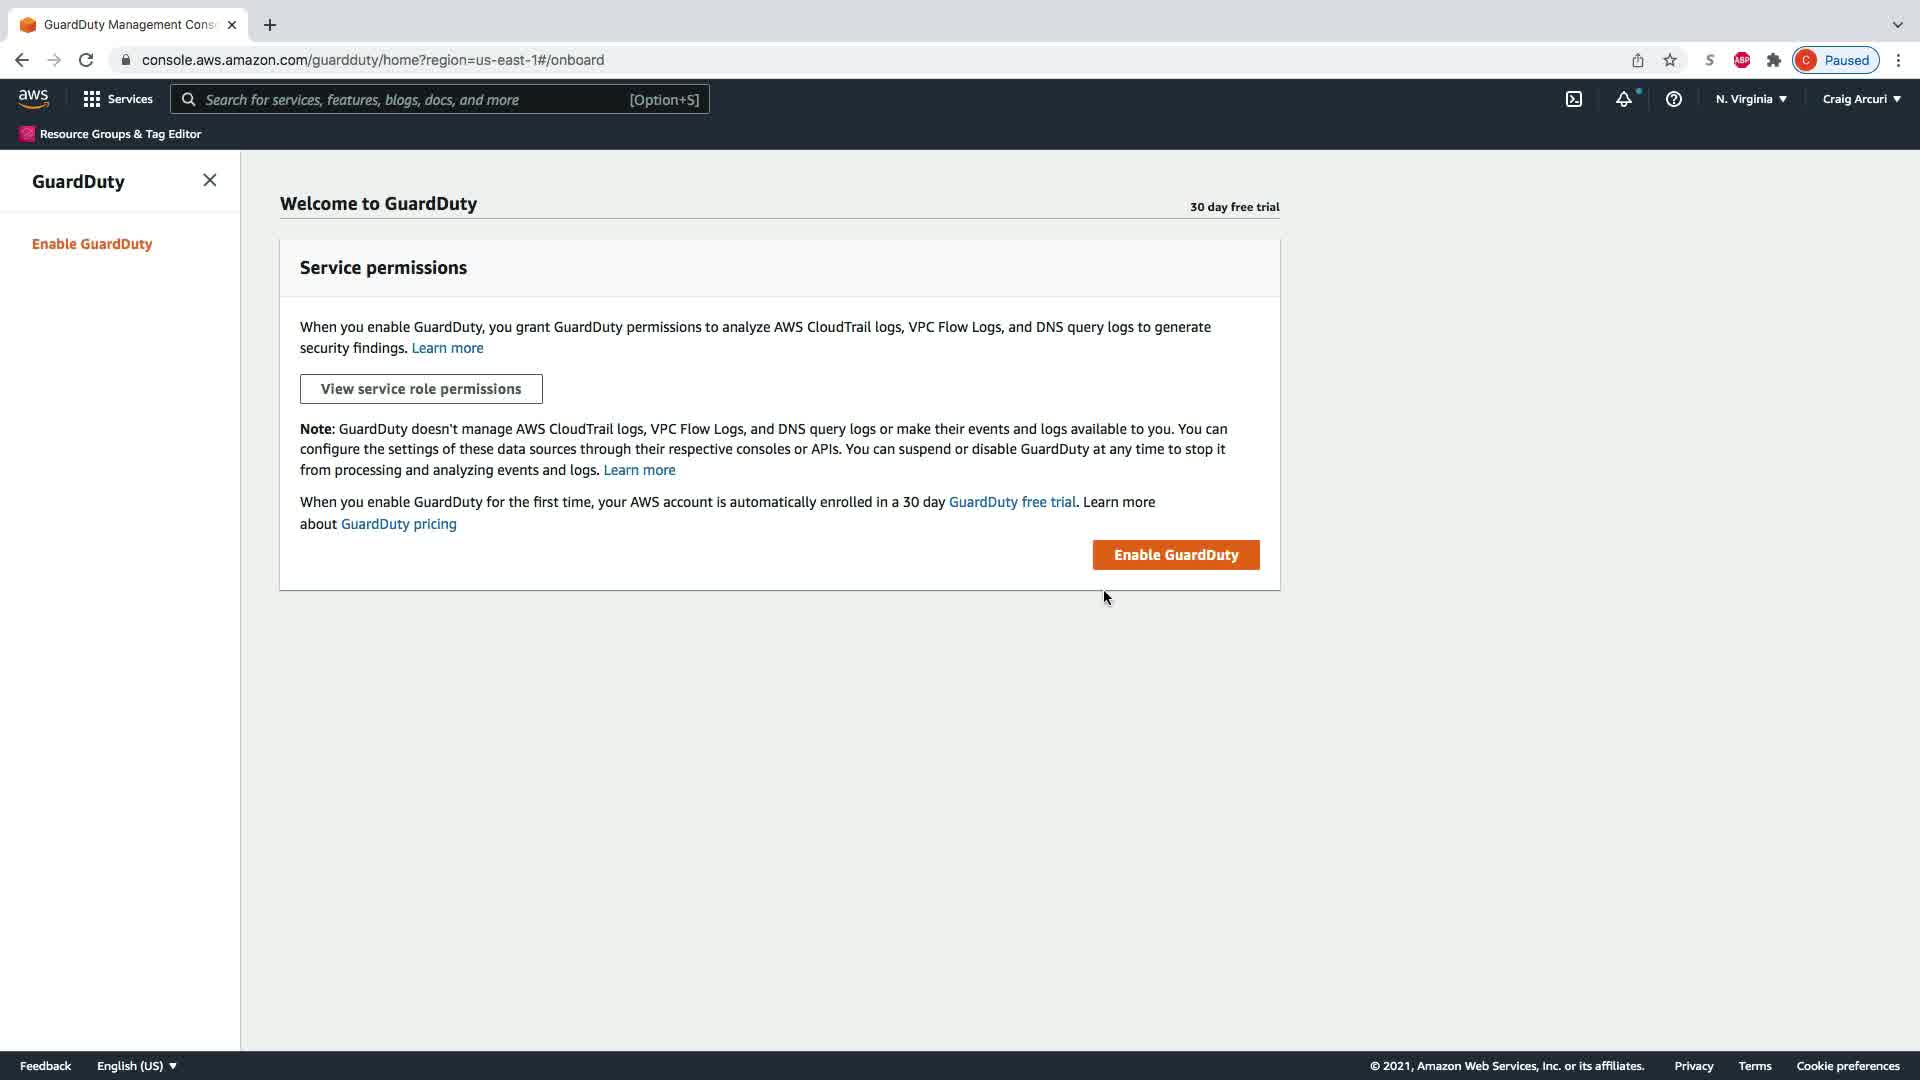Image resolution: width=1920 pixels, height=1080 pixels.
Task: Click the orange Enable GuardDuty button
Action: 1175,555
